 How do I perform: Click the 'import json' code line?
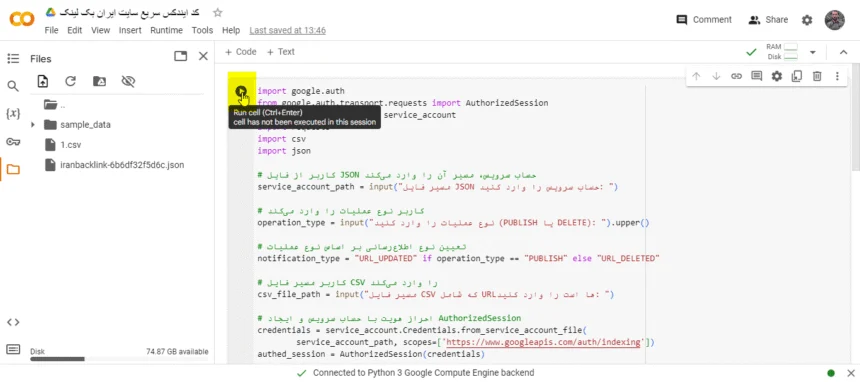[284, 150]
